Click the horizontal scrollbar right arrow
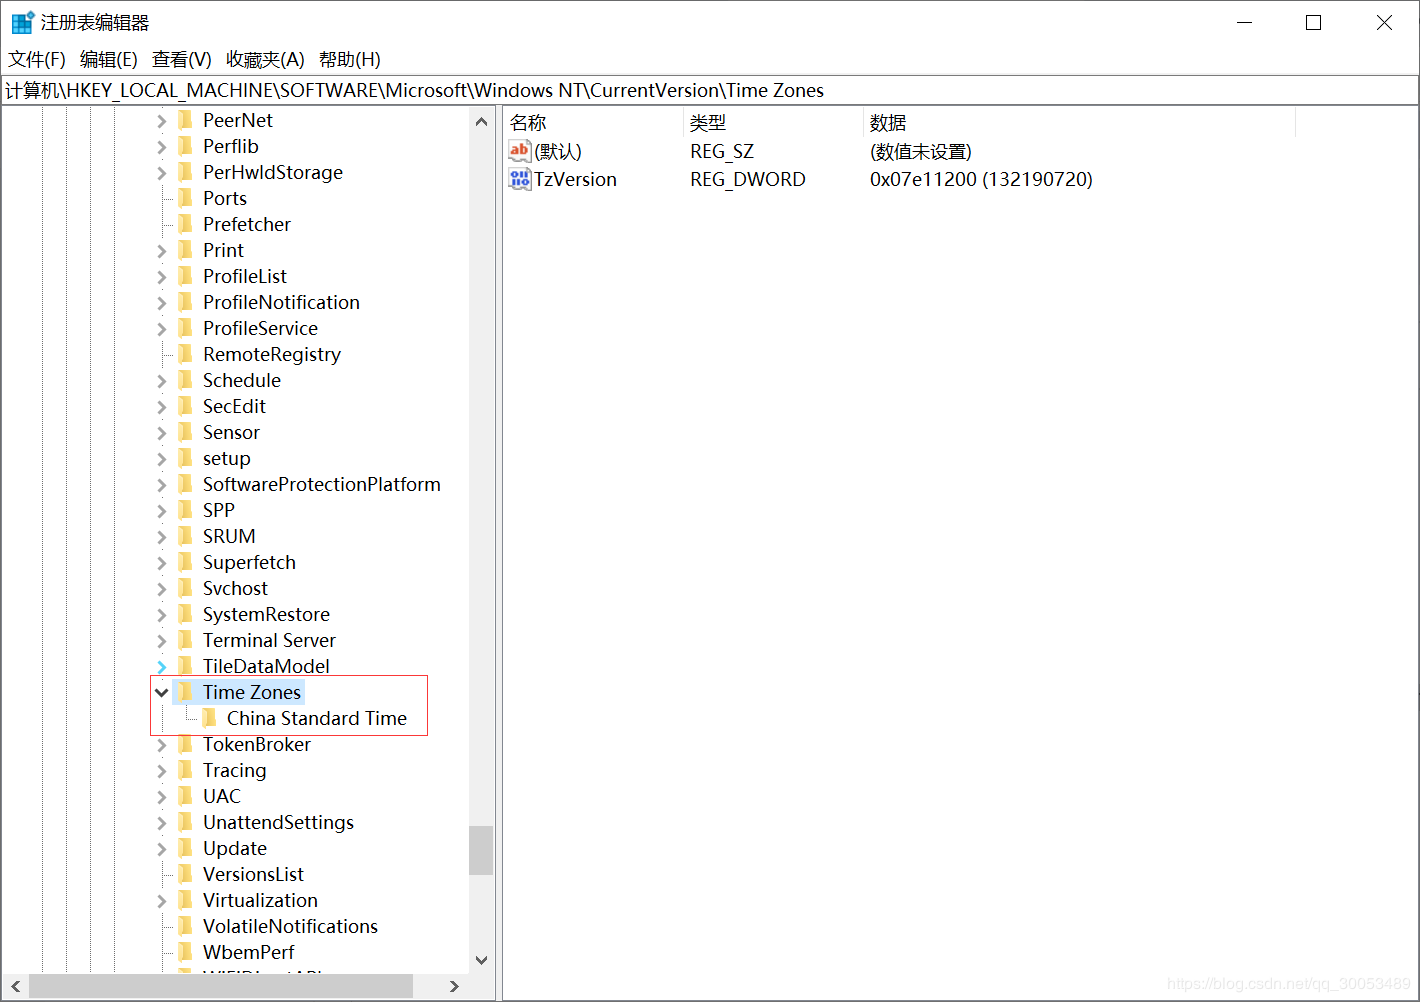 (455, 986)
